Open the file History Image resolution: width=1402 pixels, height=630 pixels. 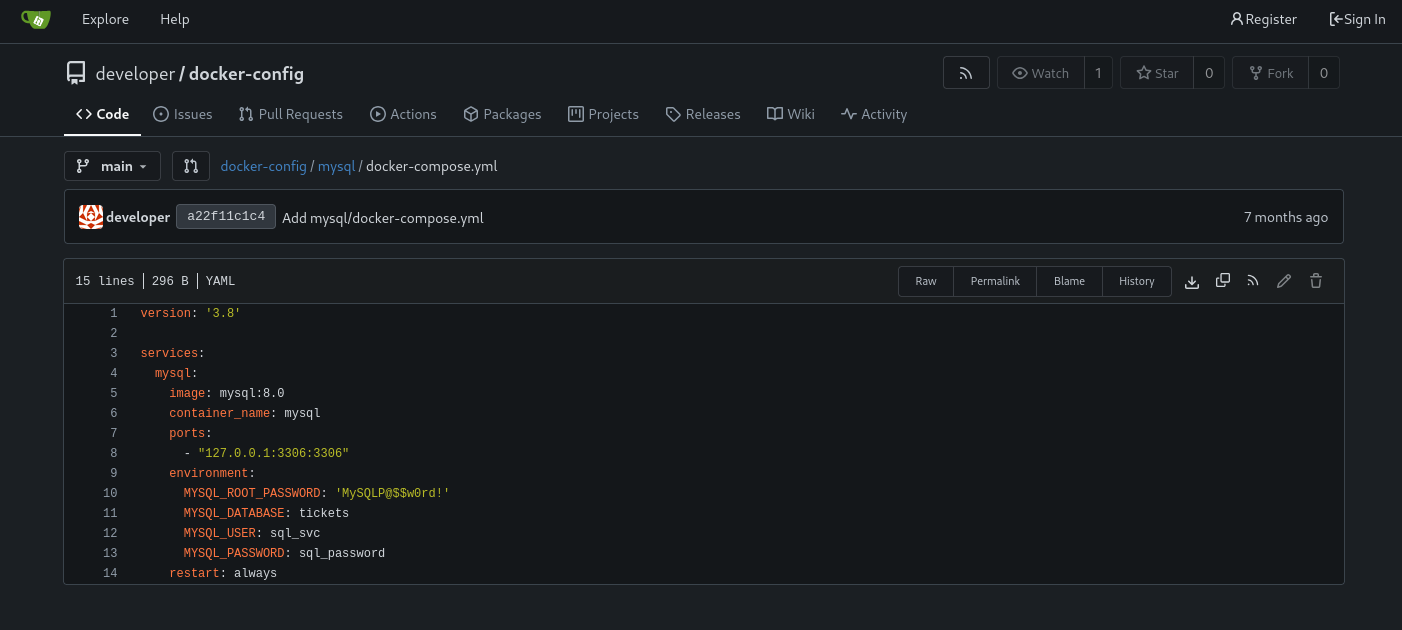[1136, 281]
